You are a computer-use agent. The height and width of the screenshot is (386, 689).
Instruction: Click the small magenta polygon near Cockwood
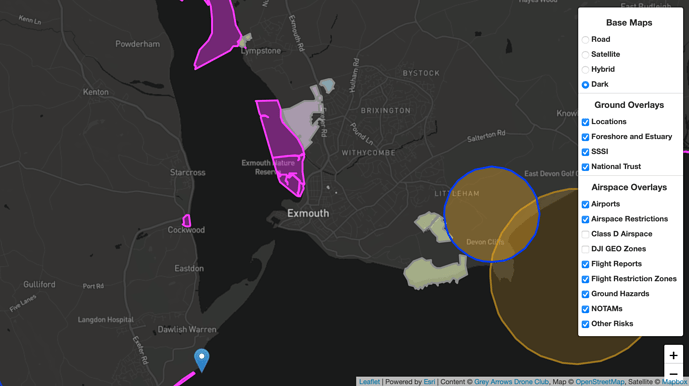pos(187,220)
